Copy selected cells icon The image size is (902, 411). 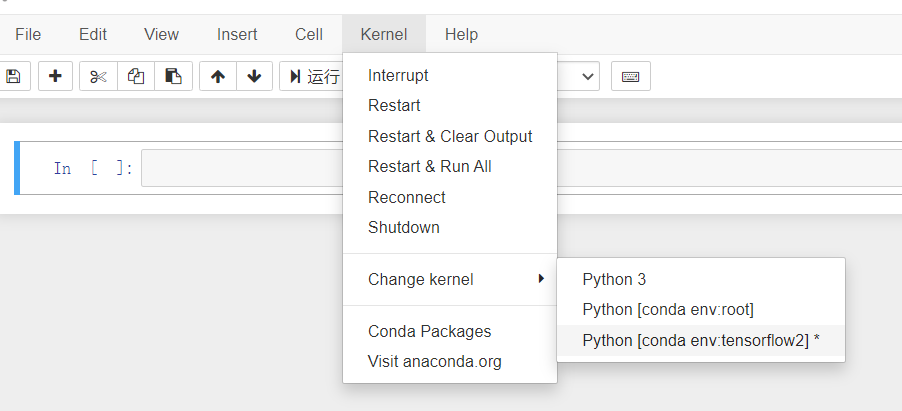[x=136, y=76]
